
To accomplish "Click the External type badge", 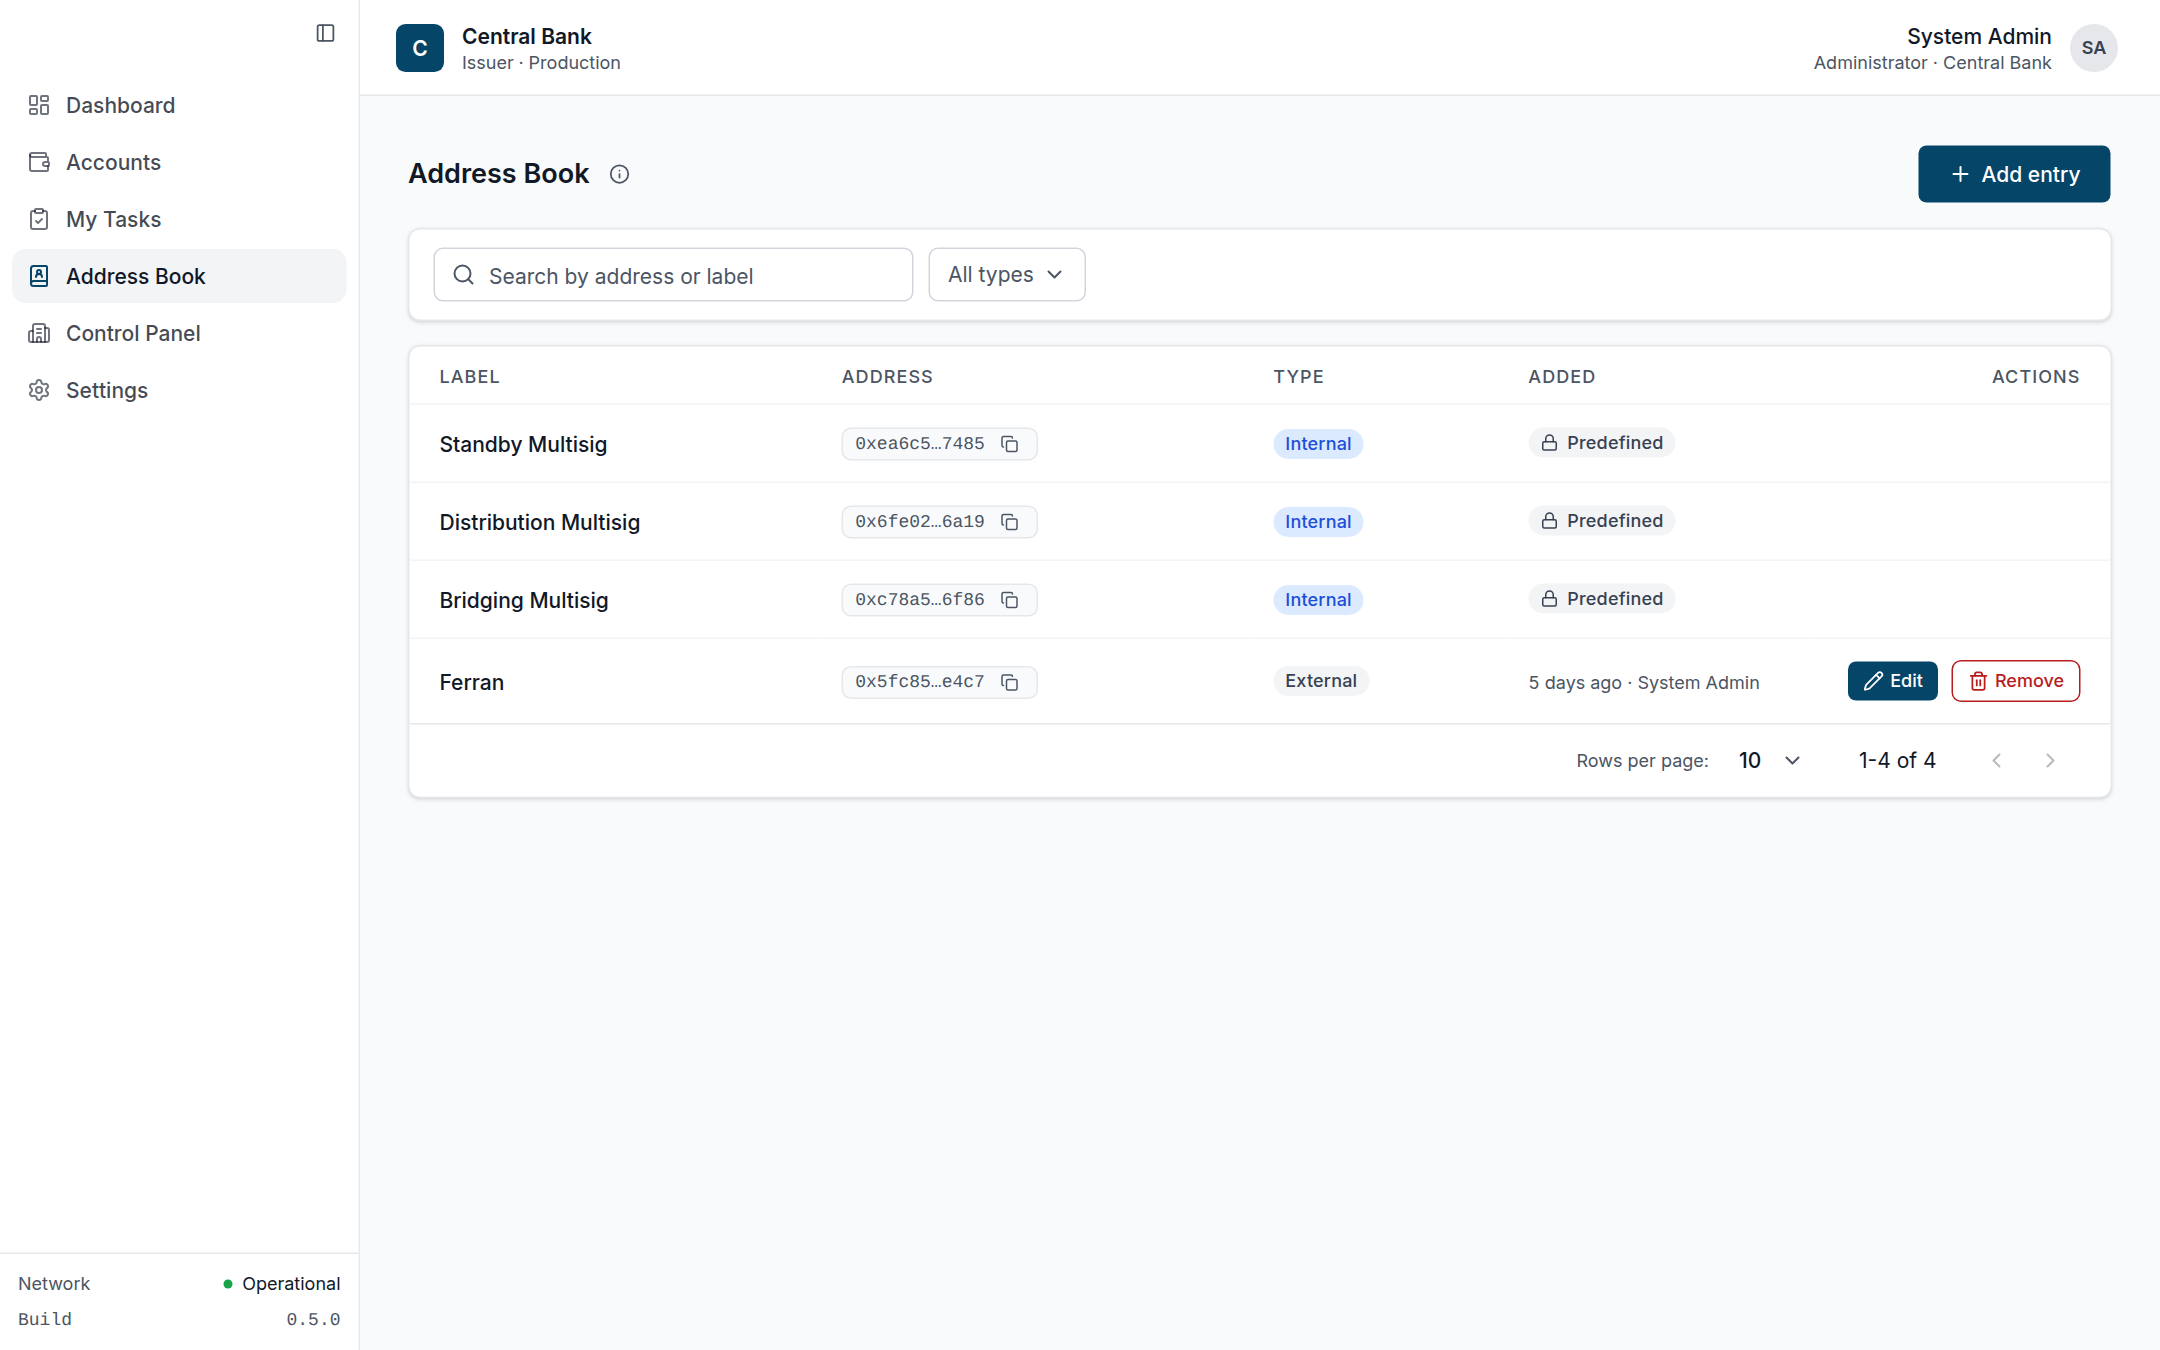I will [1320, 681].
